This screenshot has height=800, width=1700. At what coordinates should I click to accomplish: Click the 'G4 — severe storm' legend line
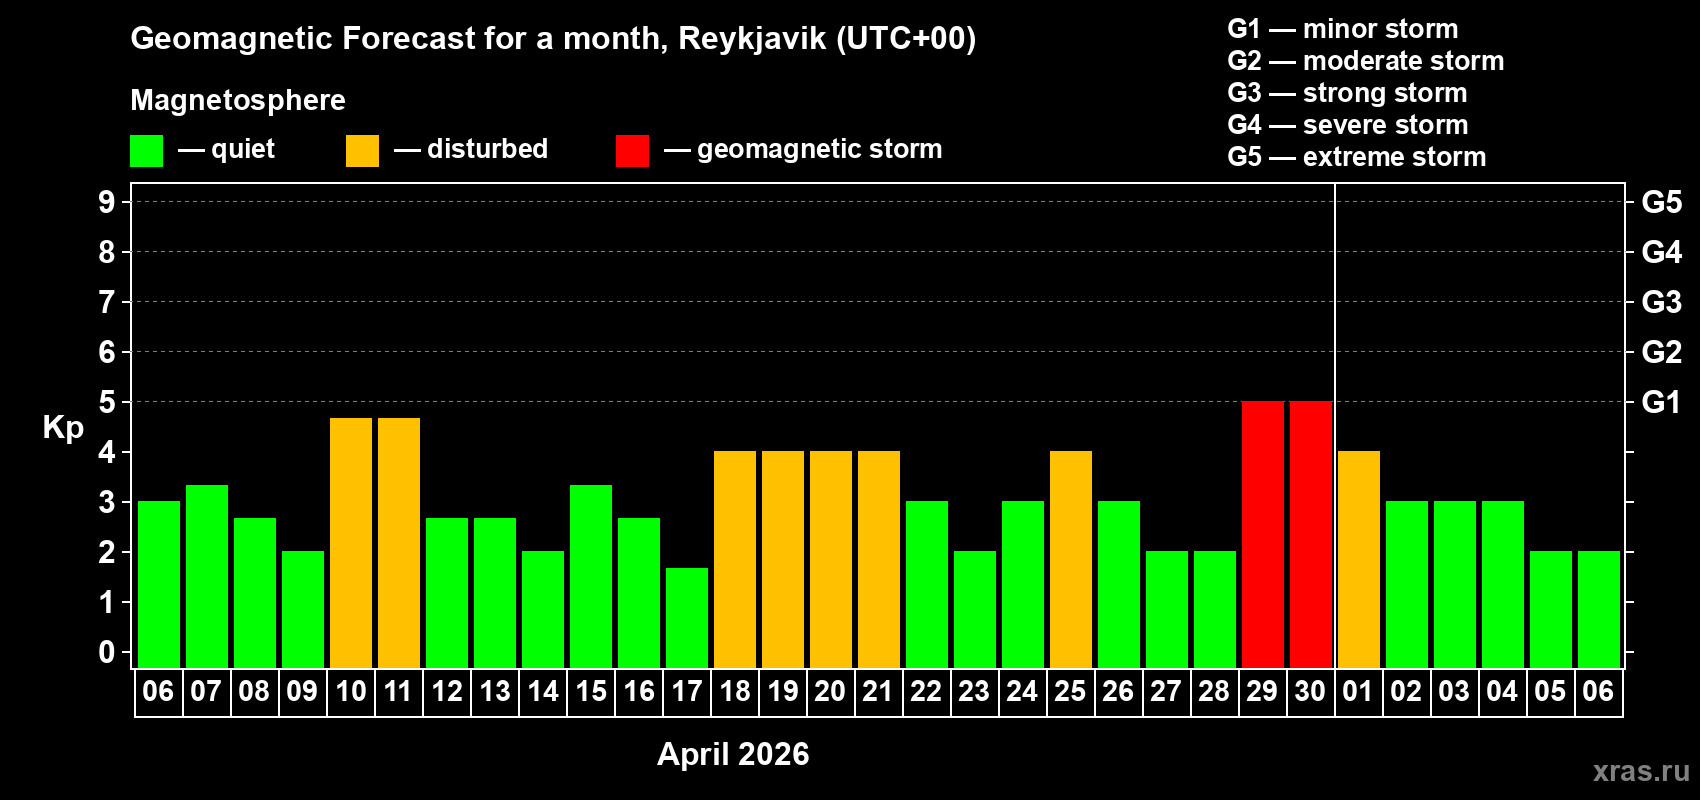tap(1348, 125)
